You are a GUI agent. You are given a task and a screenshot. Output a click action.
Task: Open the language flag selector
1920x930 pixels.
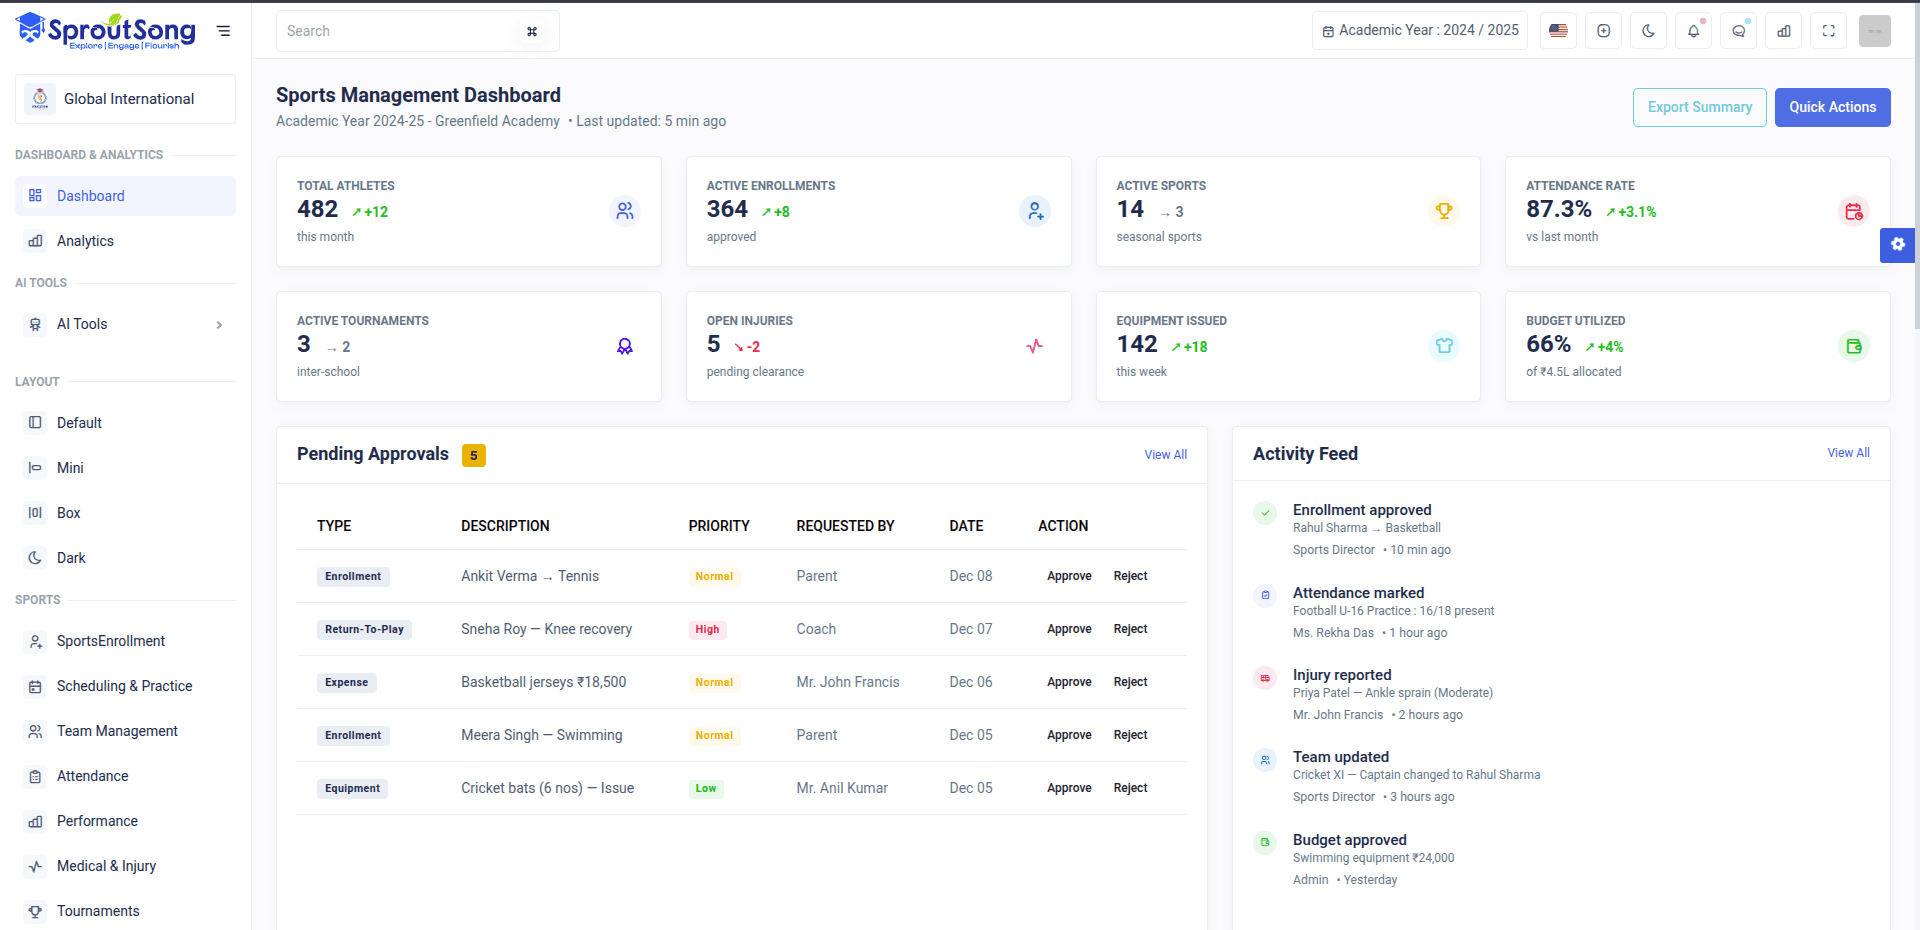click(1558, 31)
